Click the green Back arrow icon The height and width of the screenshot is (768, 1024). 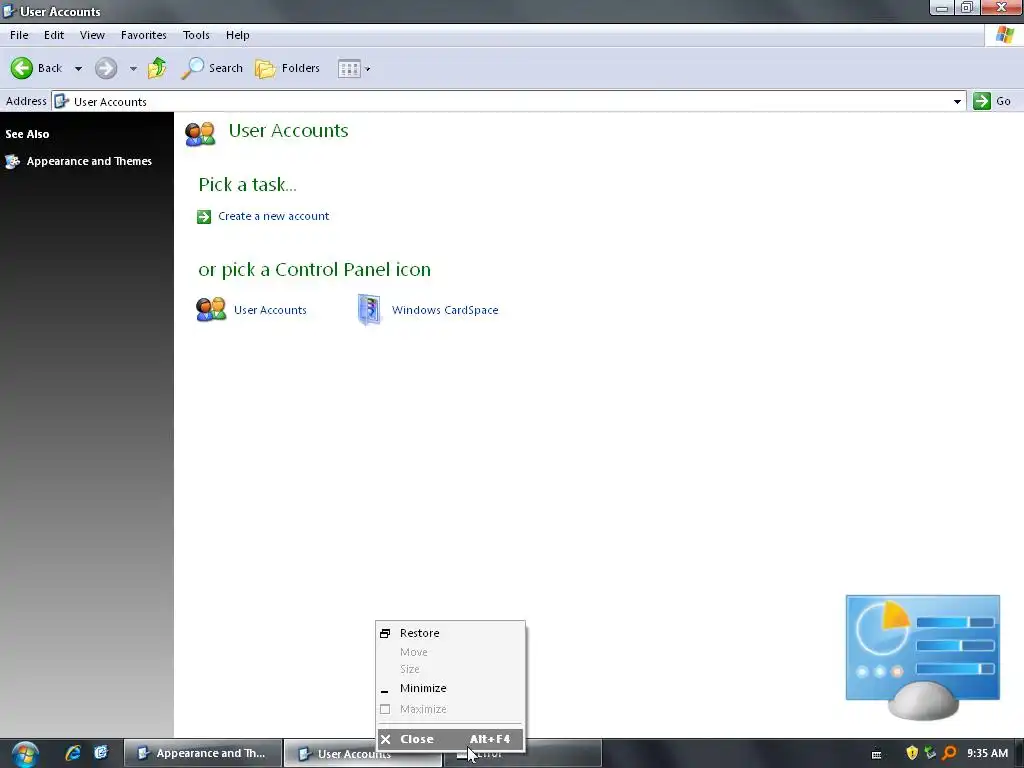[22, 68]
